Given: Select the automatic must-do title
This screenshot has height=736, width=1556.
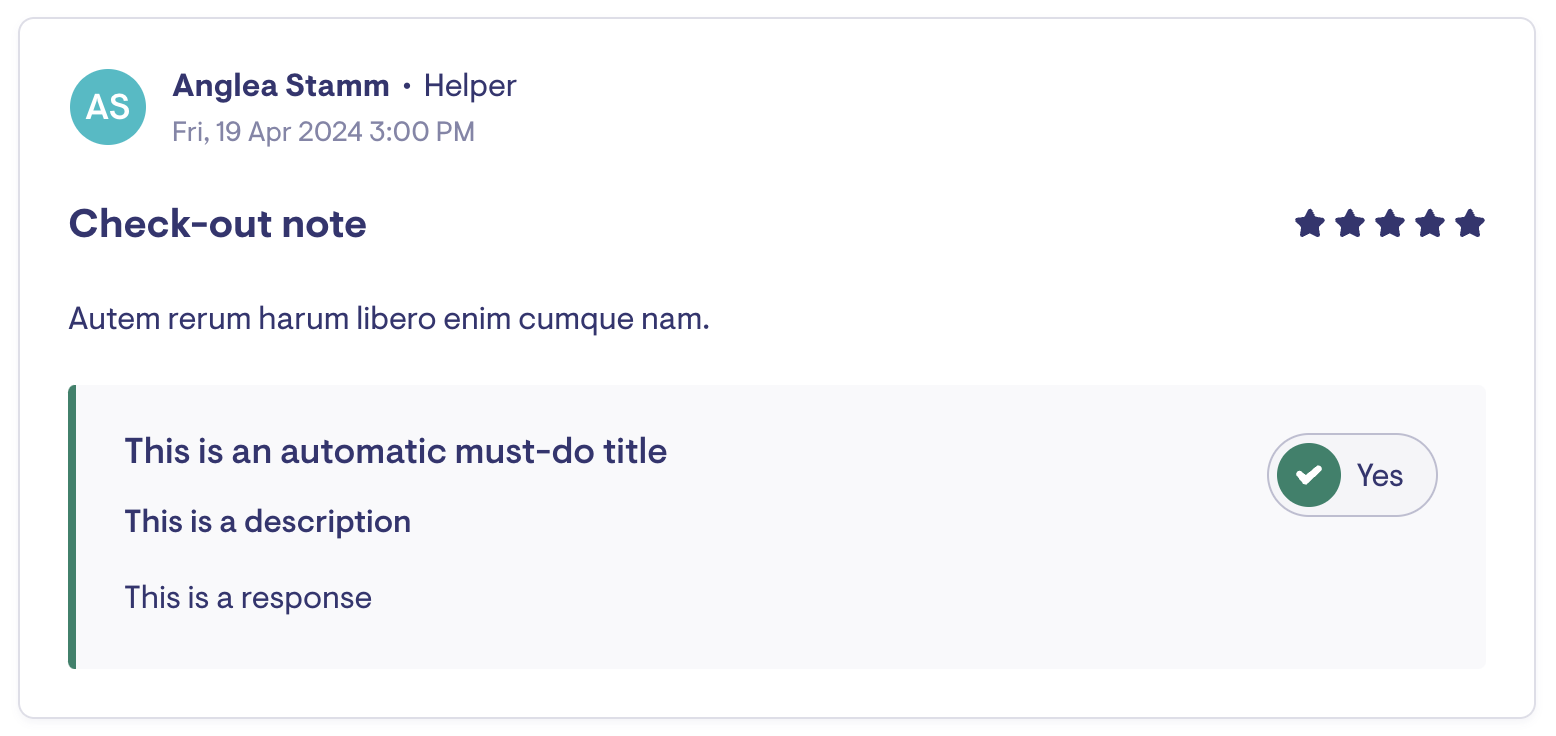Looking at the screenshot, I should 395,452.
